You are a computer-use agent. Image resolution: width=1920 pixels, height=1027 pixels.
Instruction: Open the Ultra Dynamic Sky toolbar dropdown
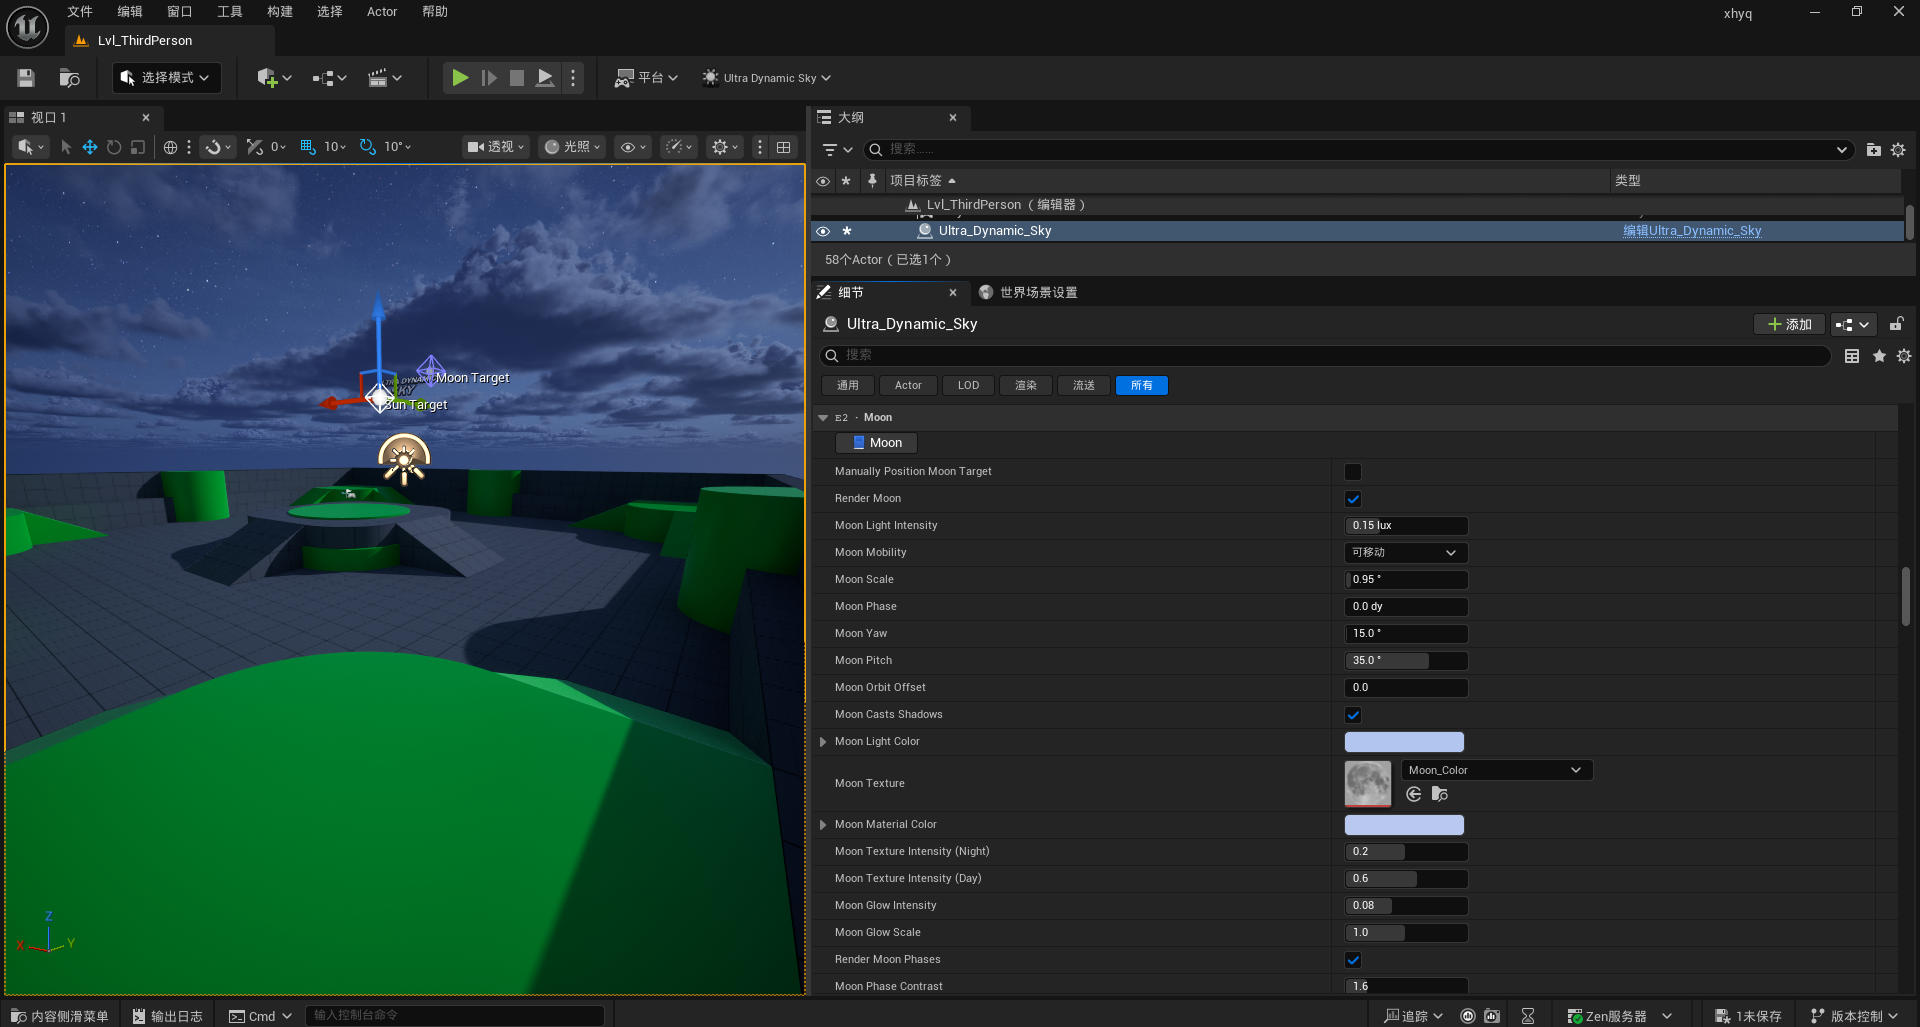(767, 78)
